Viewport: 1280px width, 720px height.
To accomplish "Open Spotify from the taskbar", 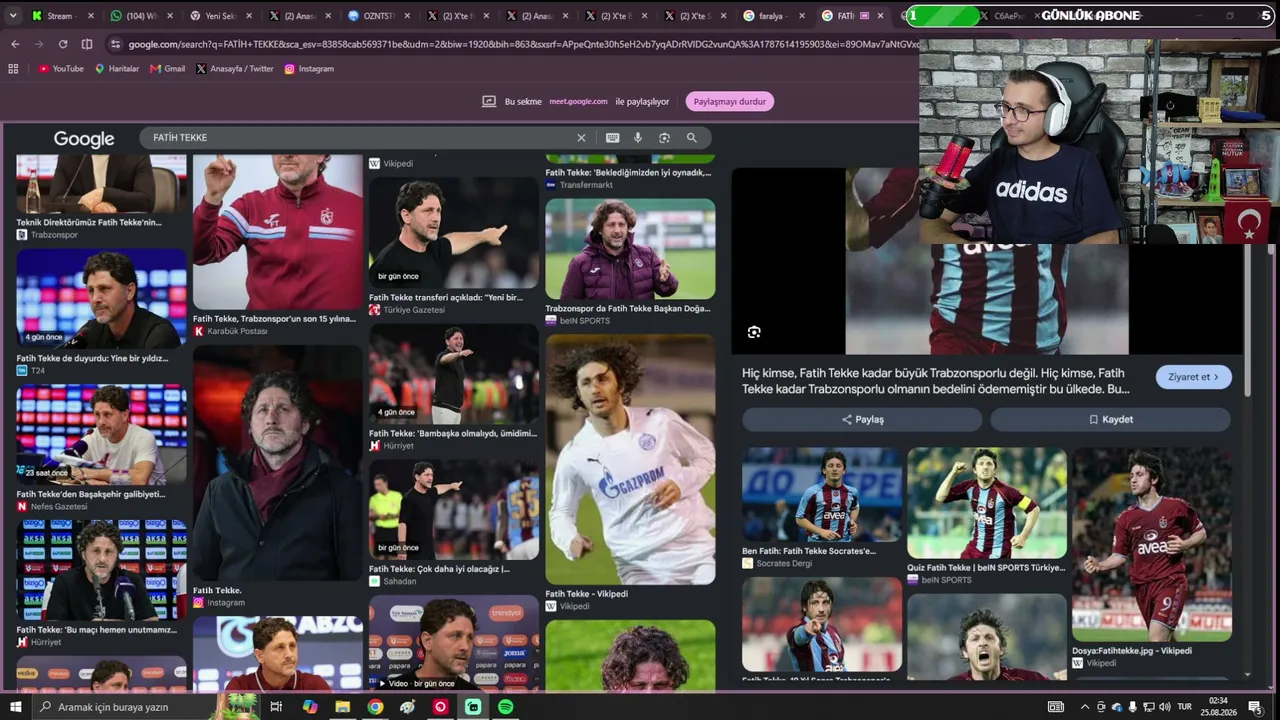I will [x=506, y=707].
